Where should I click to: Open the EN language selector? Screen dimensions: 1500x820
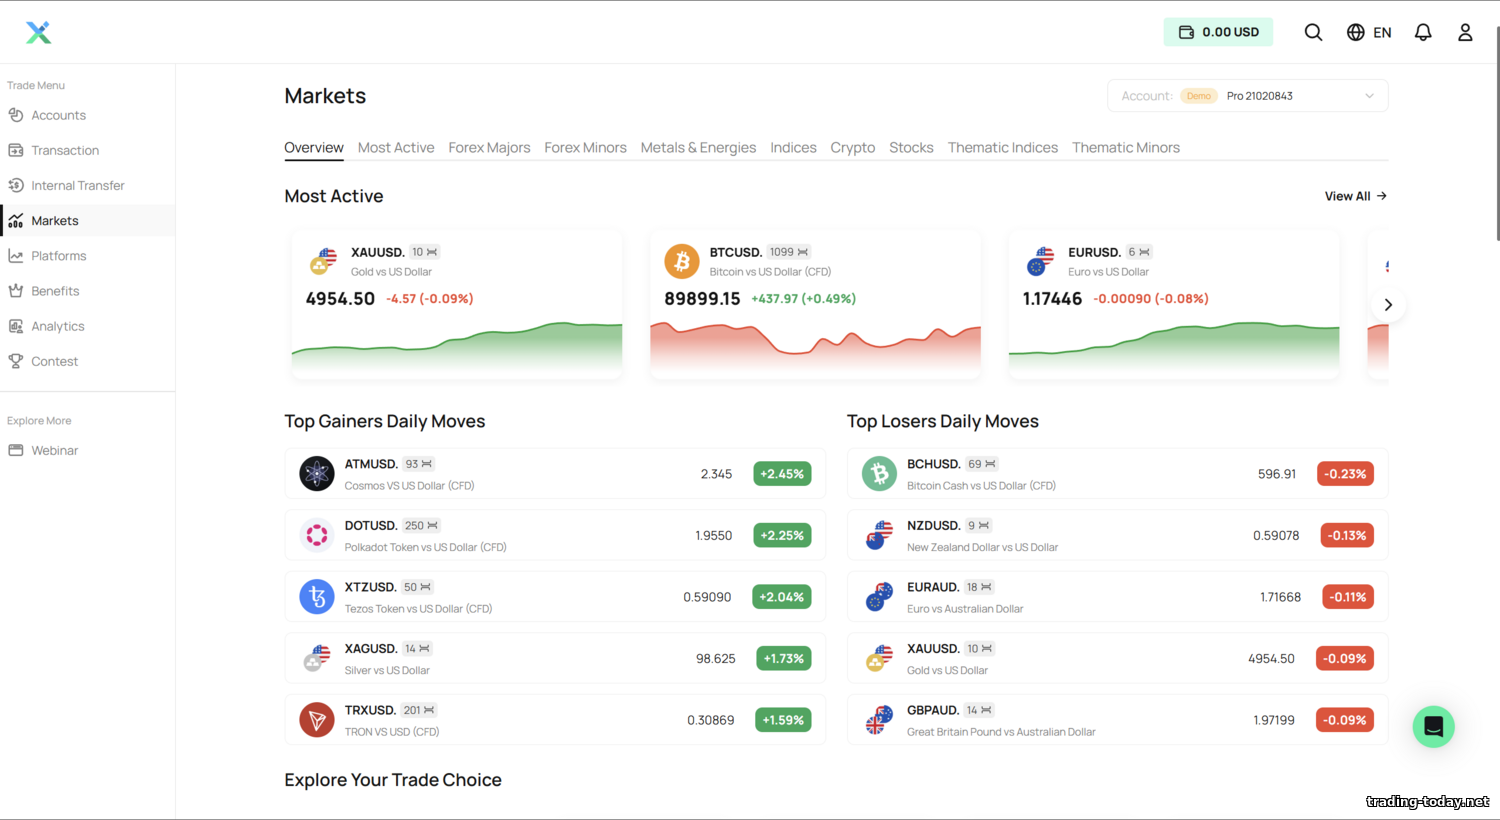(1382, 32)
